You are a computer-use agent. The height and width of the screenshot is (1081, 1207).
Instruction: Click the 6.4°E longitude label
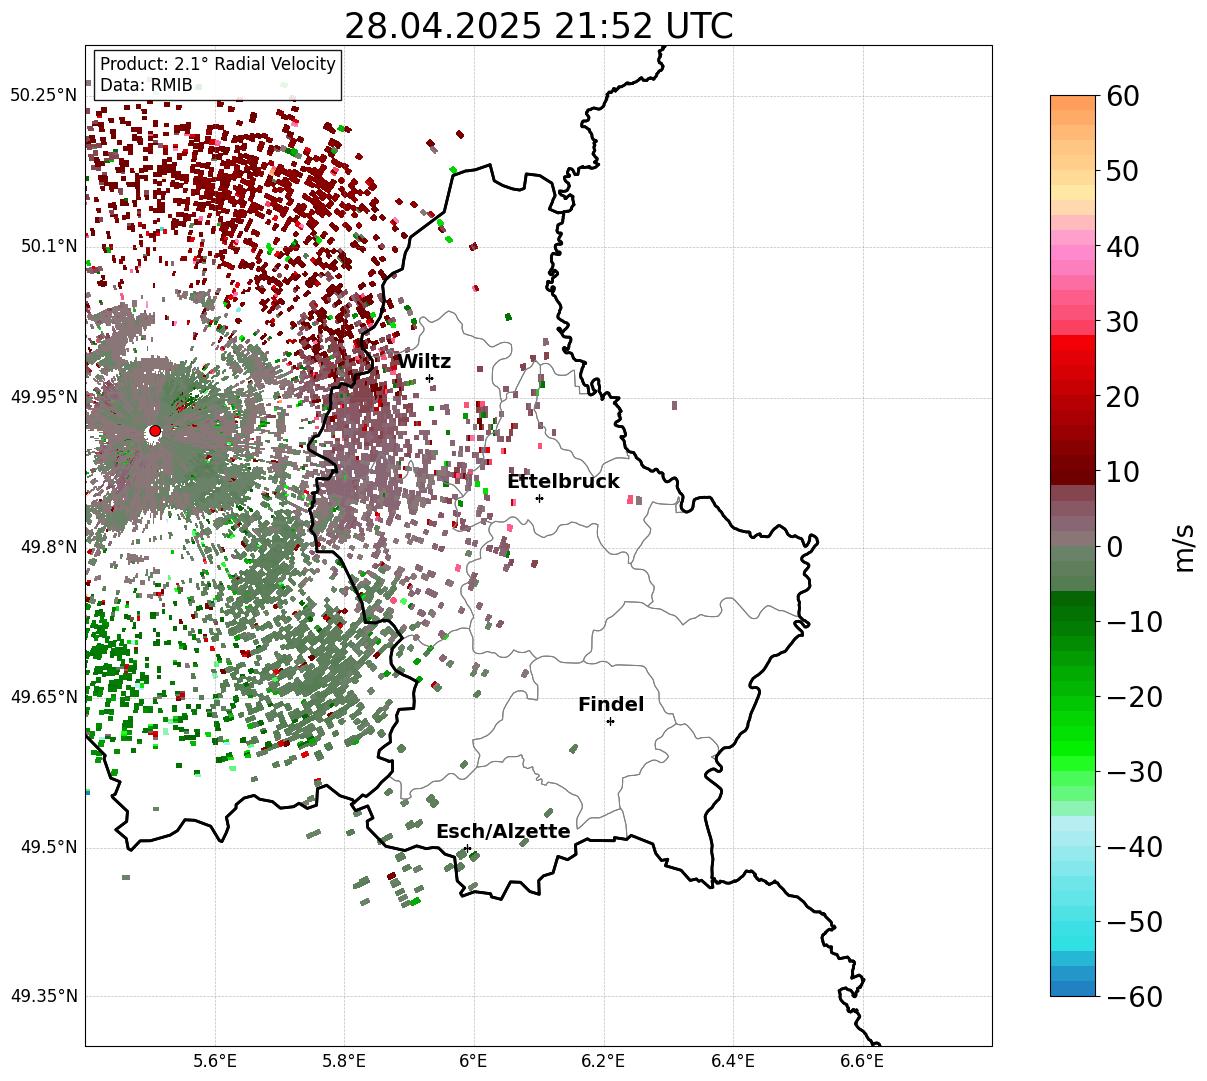coord(733,1060)
